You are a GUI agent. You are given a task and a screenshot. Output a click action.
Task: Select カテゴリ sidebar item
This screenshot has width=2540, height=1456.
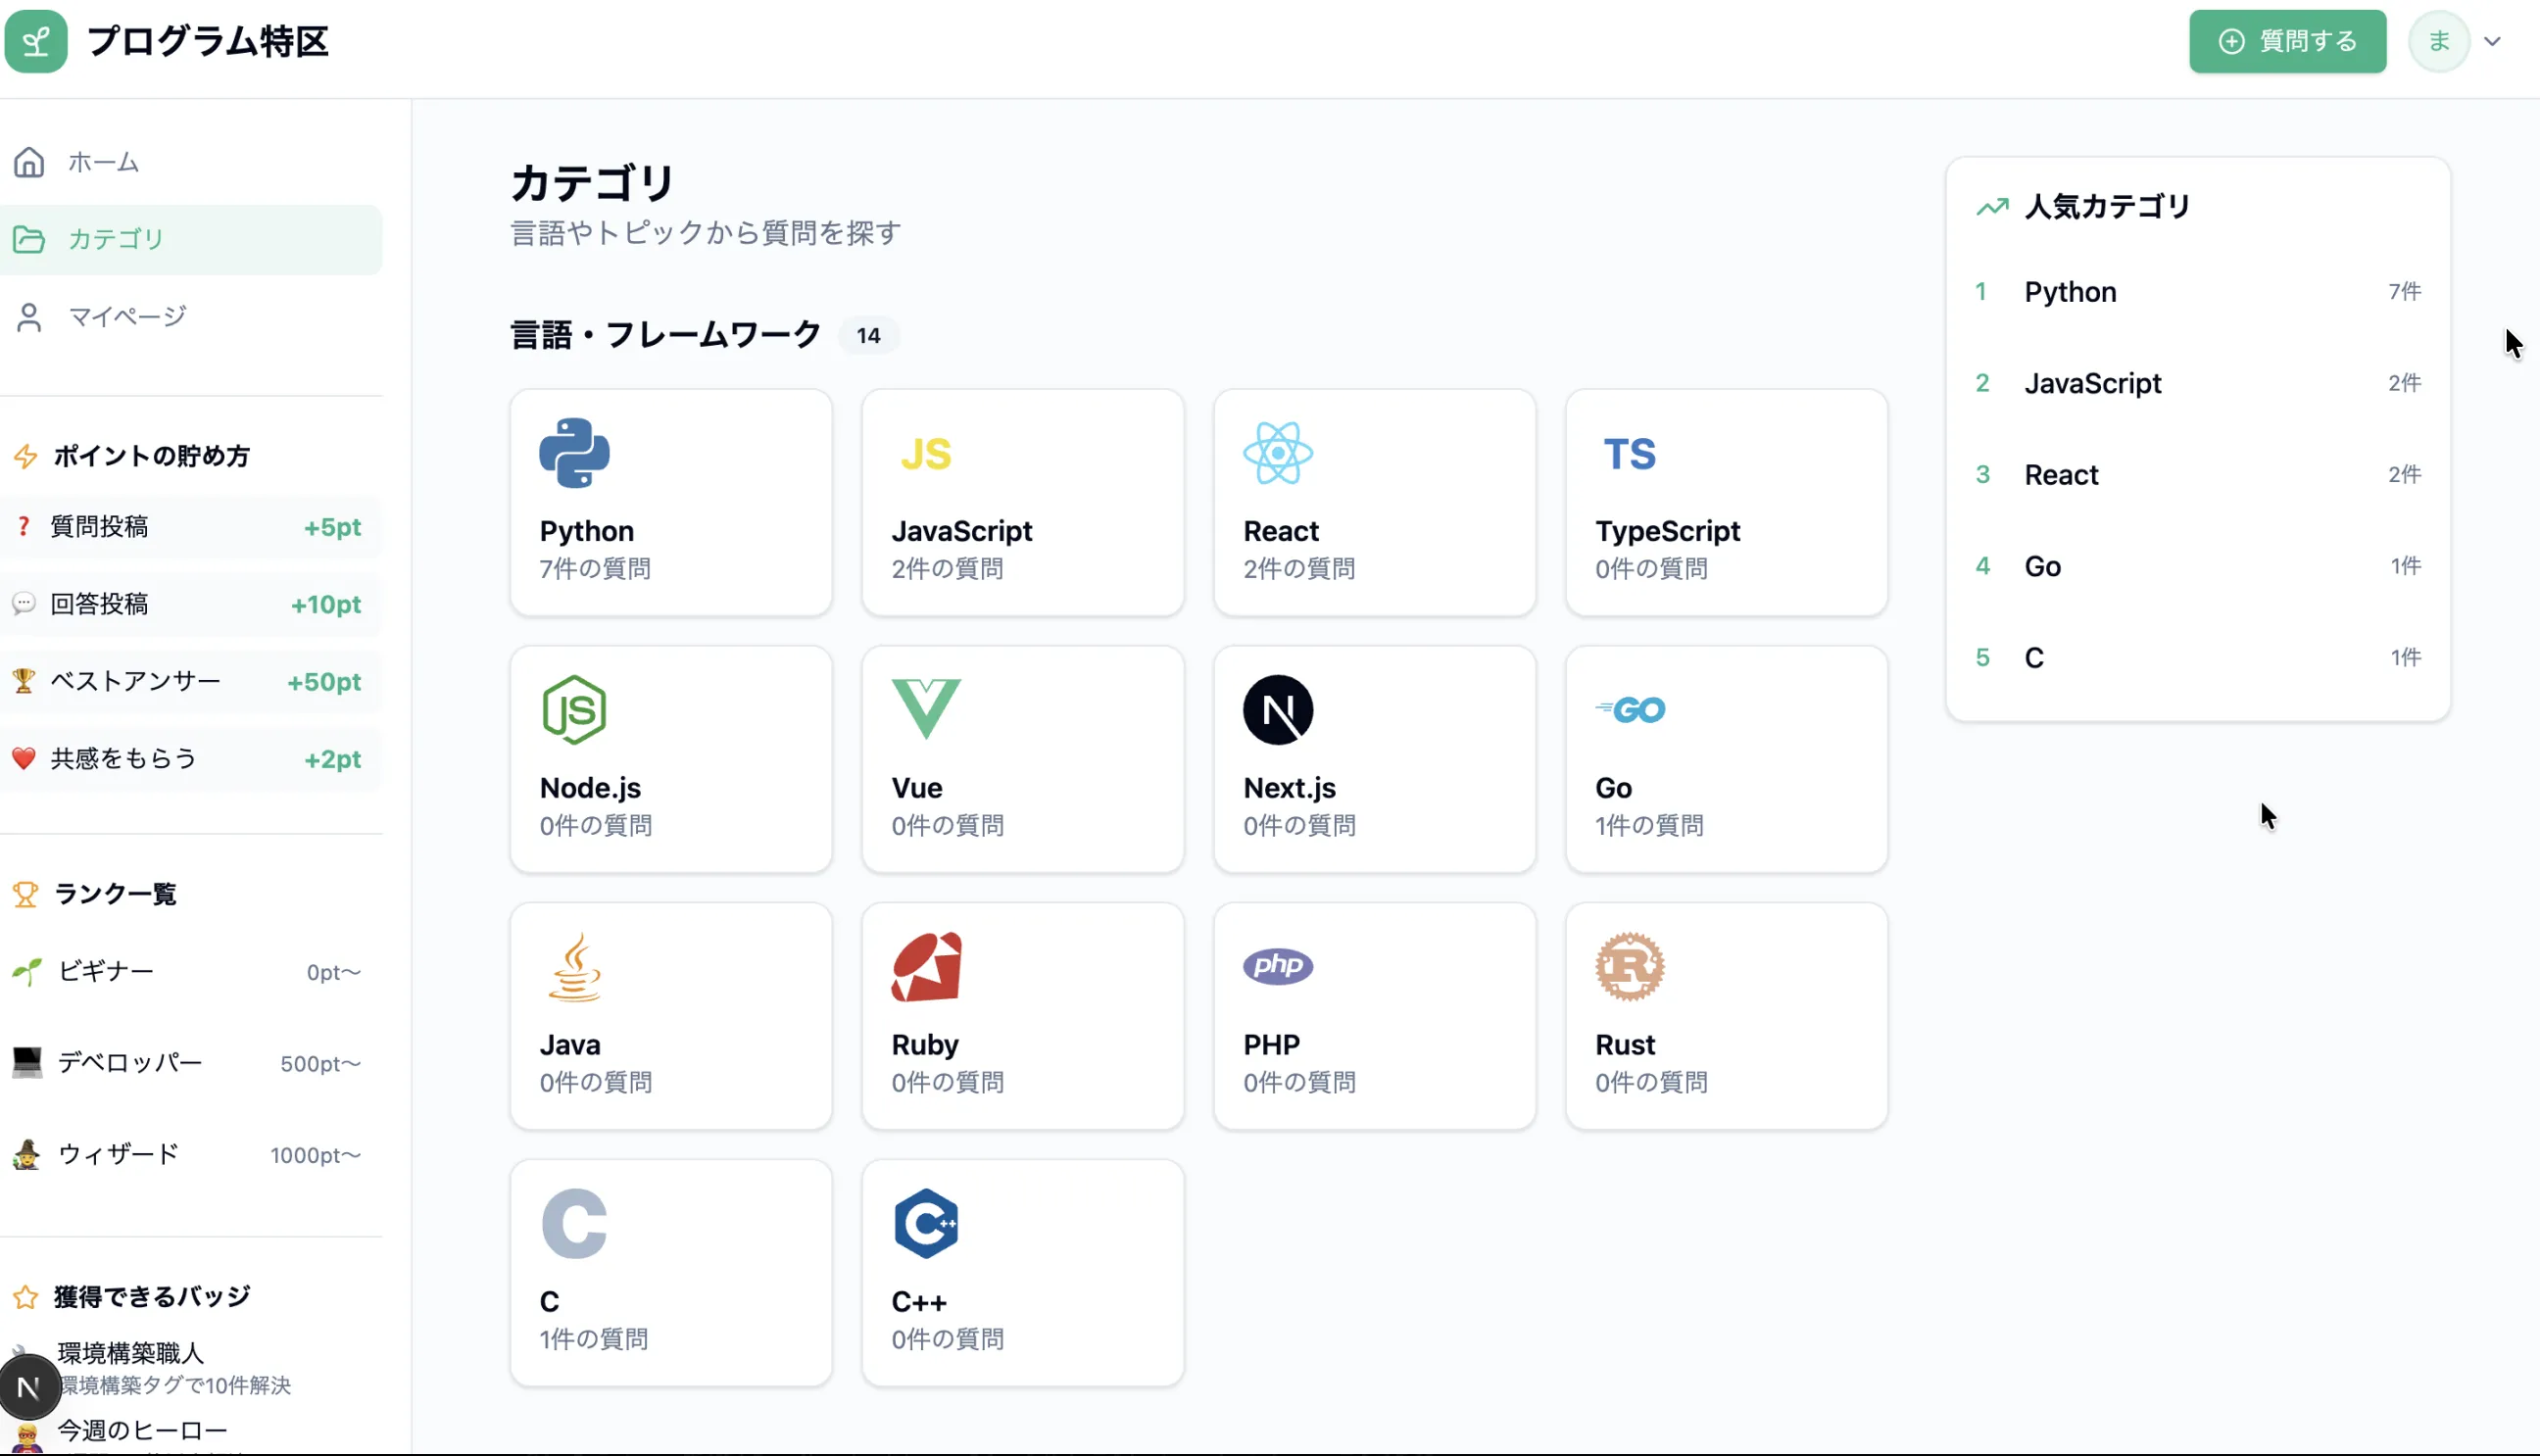point(115,239)
